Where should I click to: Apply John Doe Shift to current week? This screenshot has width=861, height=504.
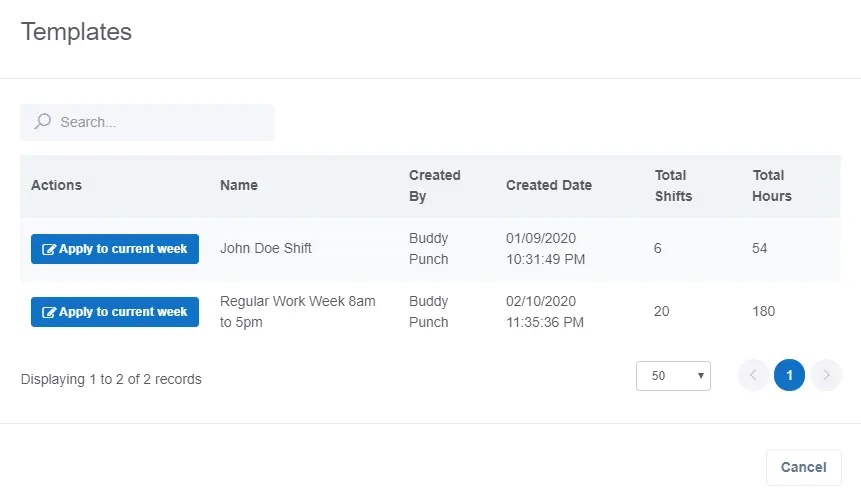[115, 249]
